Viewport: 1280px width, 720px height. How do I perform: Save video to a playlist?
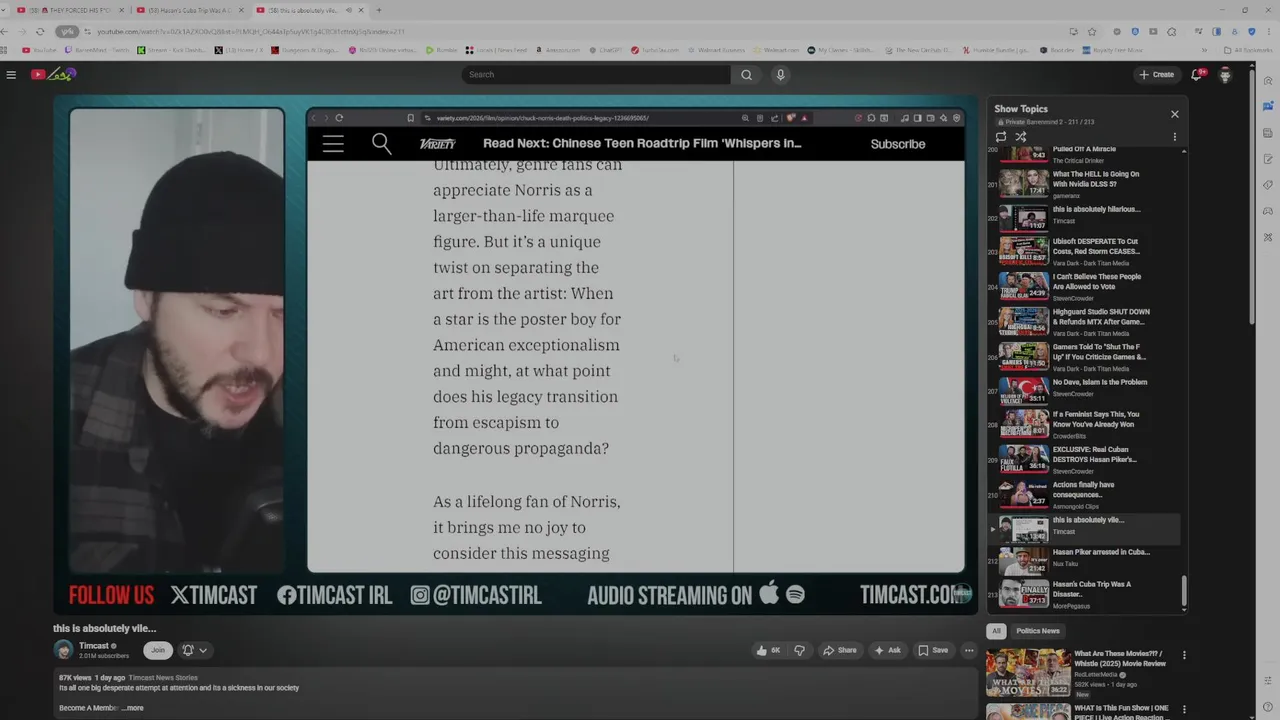pos(933,650)
